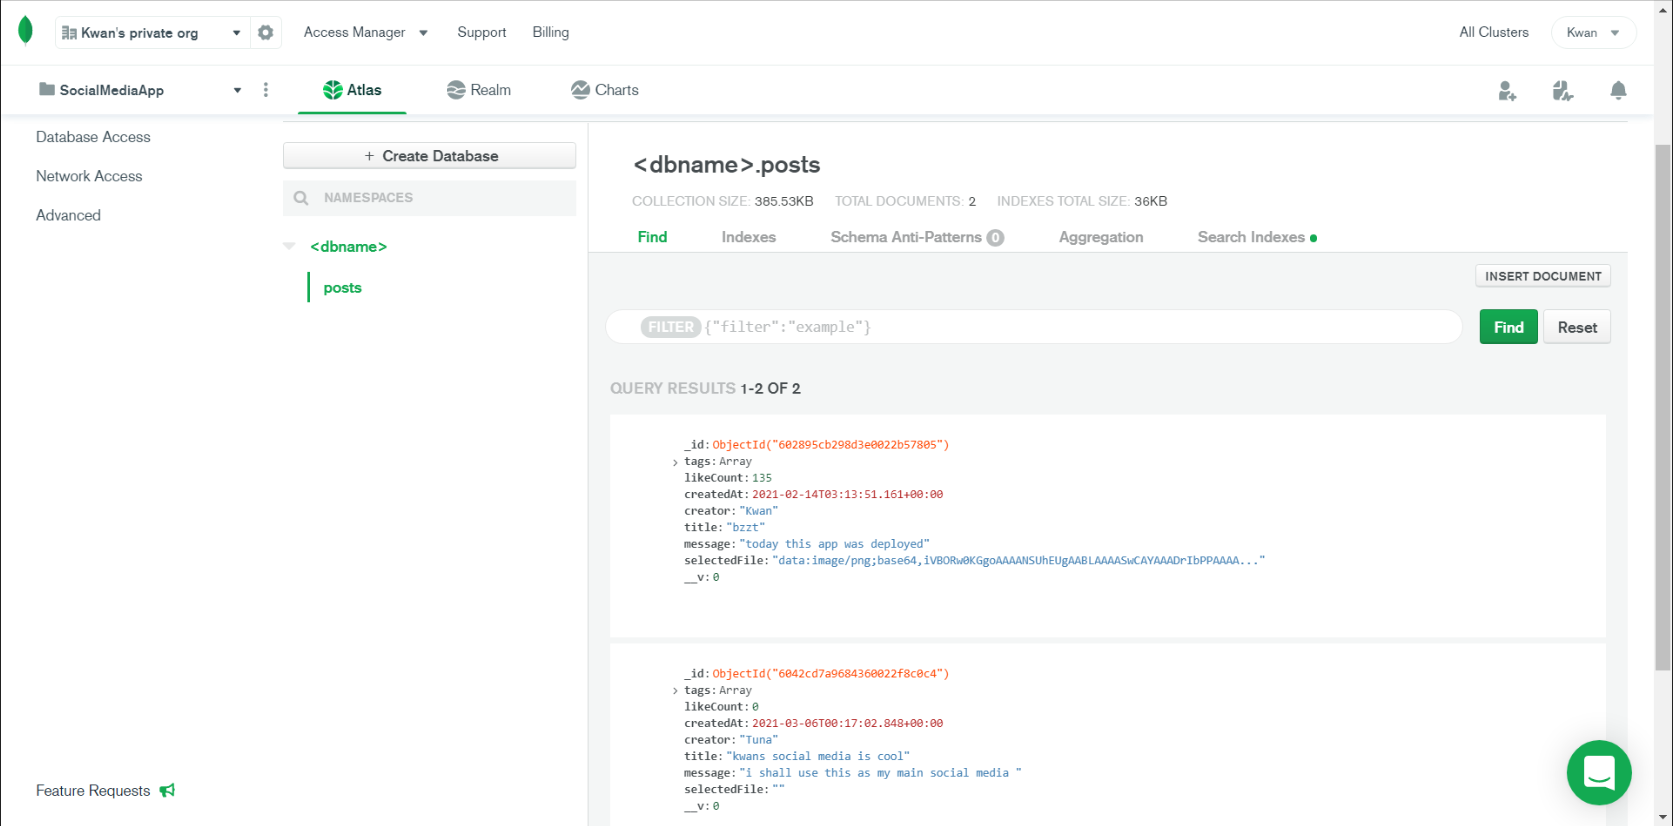The width and height of the screenshot is (1673, 826).
Task: Open the Search Indexes tab
Action: pos(1257,237)
